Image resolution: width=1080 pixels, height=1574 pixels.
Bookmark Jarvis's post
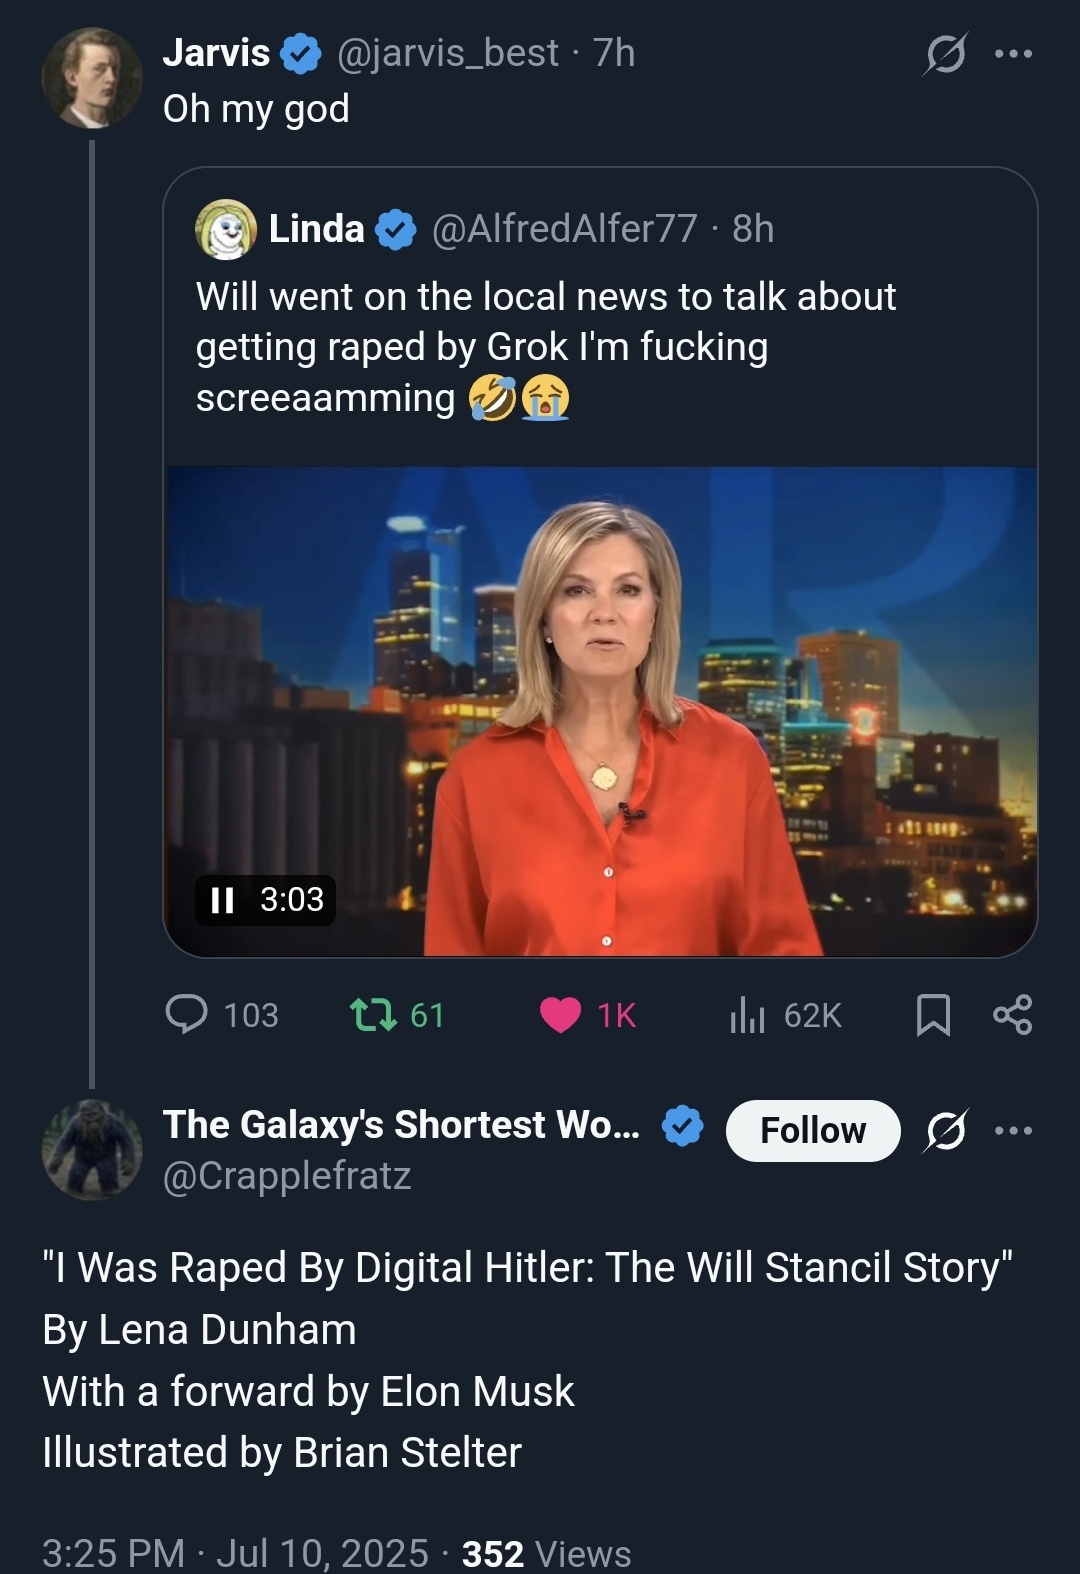(x=933, y=1015)
